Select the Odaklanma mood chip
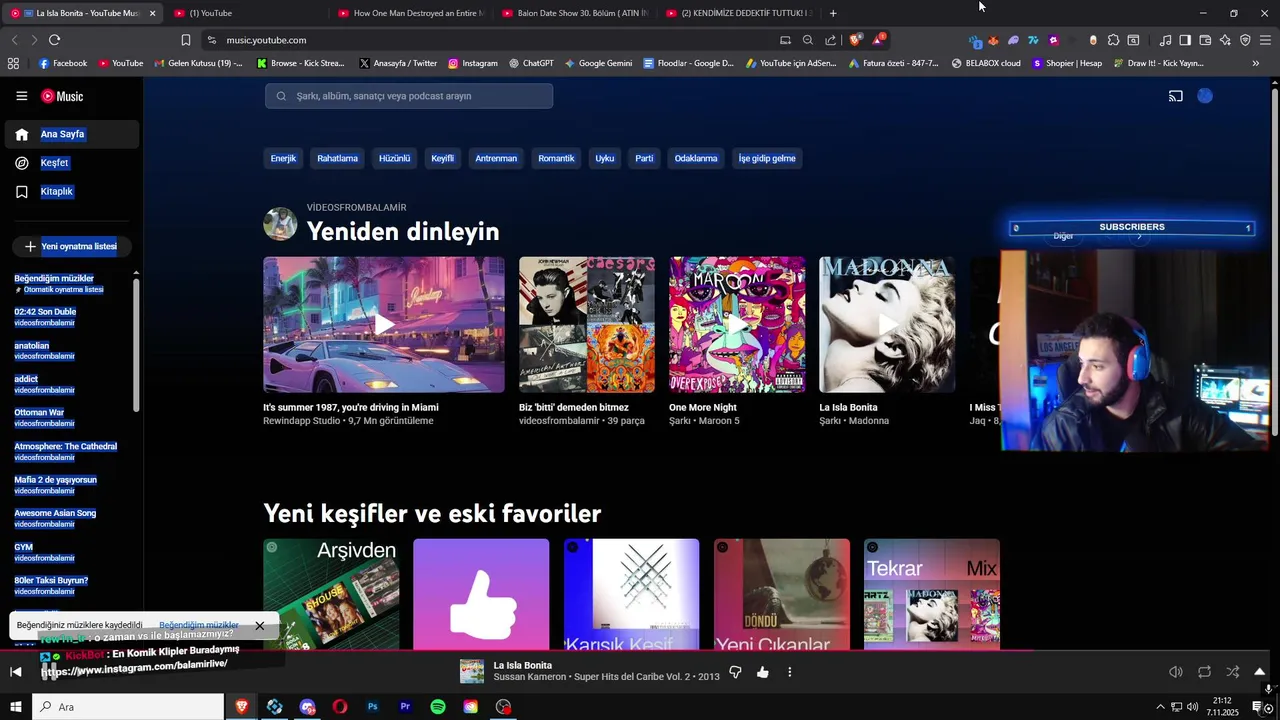 click(x=696, y=158)
